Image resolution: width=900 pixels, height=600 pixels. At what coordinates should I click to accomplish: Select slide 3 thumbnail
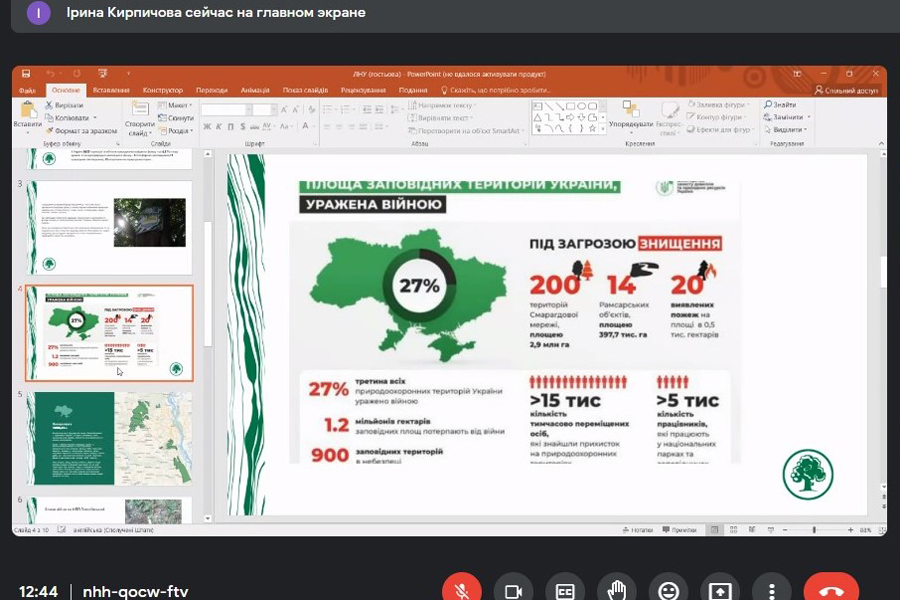coord(109,228)
